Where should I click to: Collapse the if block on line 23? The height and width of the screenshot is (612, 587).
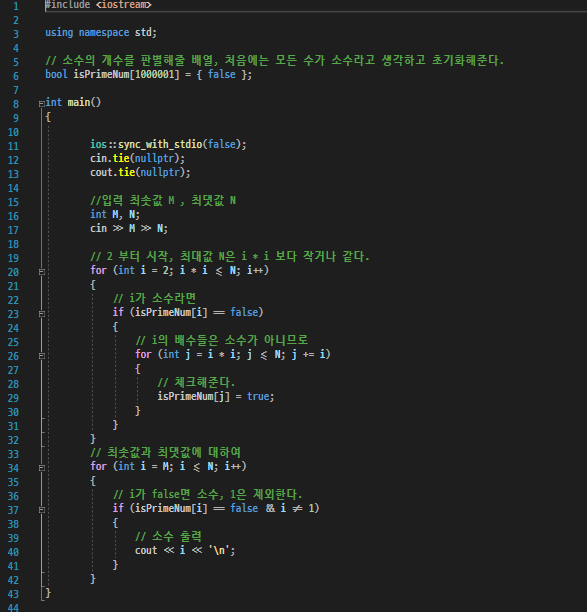coord(41,314)
